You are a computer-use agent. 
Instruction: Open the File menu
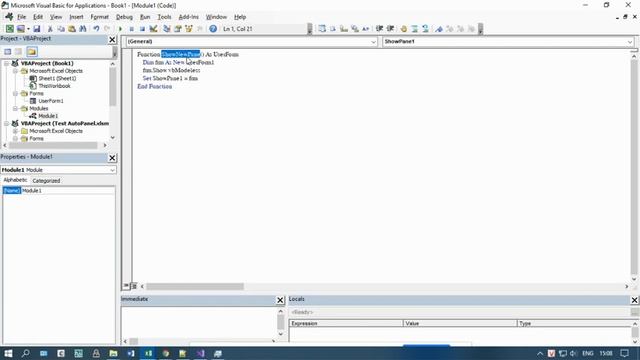click(x=21, y=17)
